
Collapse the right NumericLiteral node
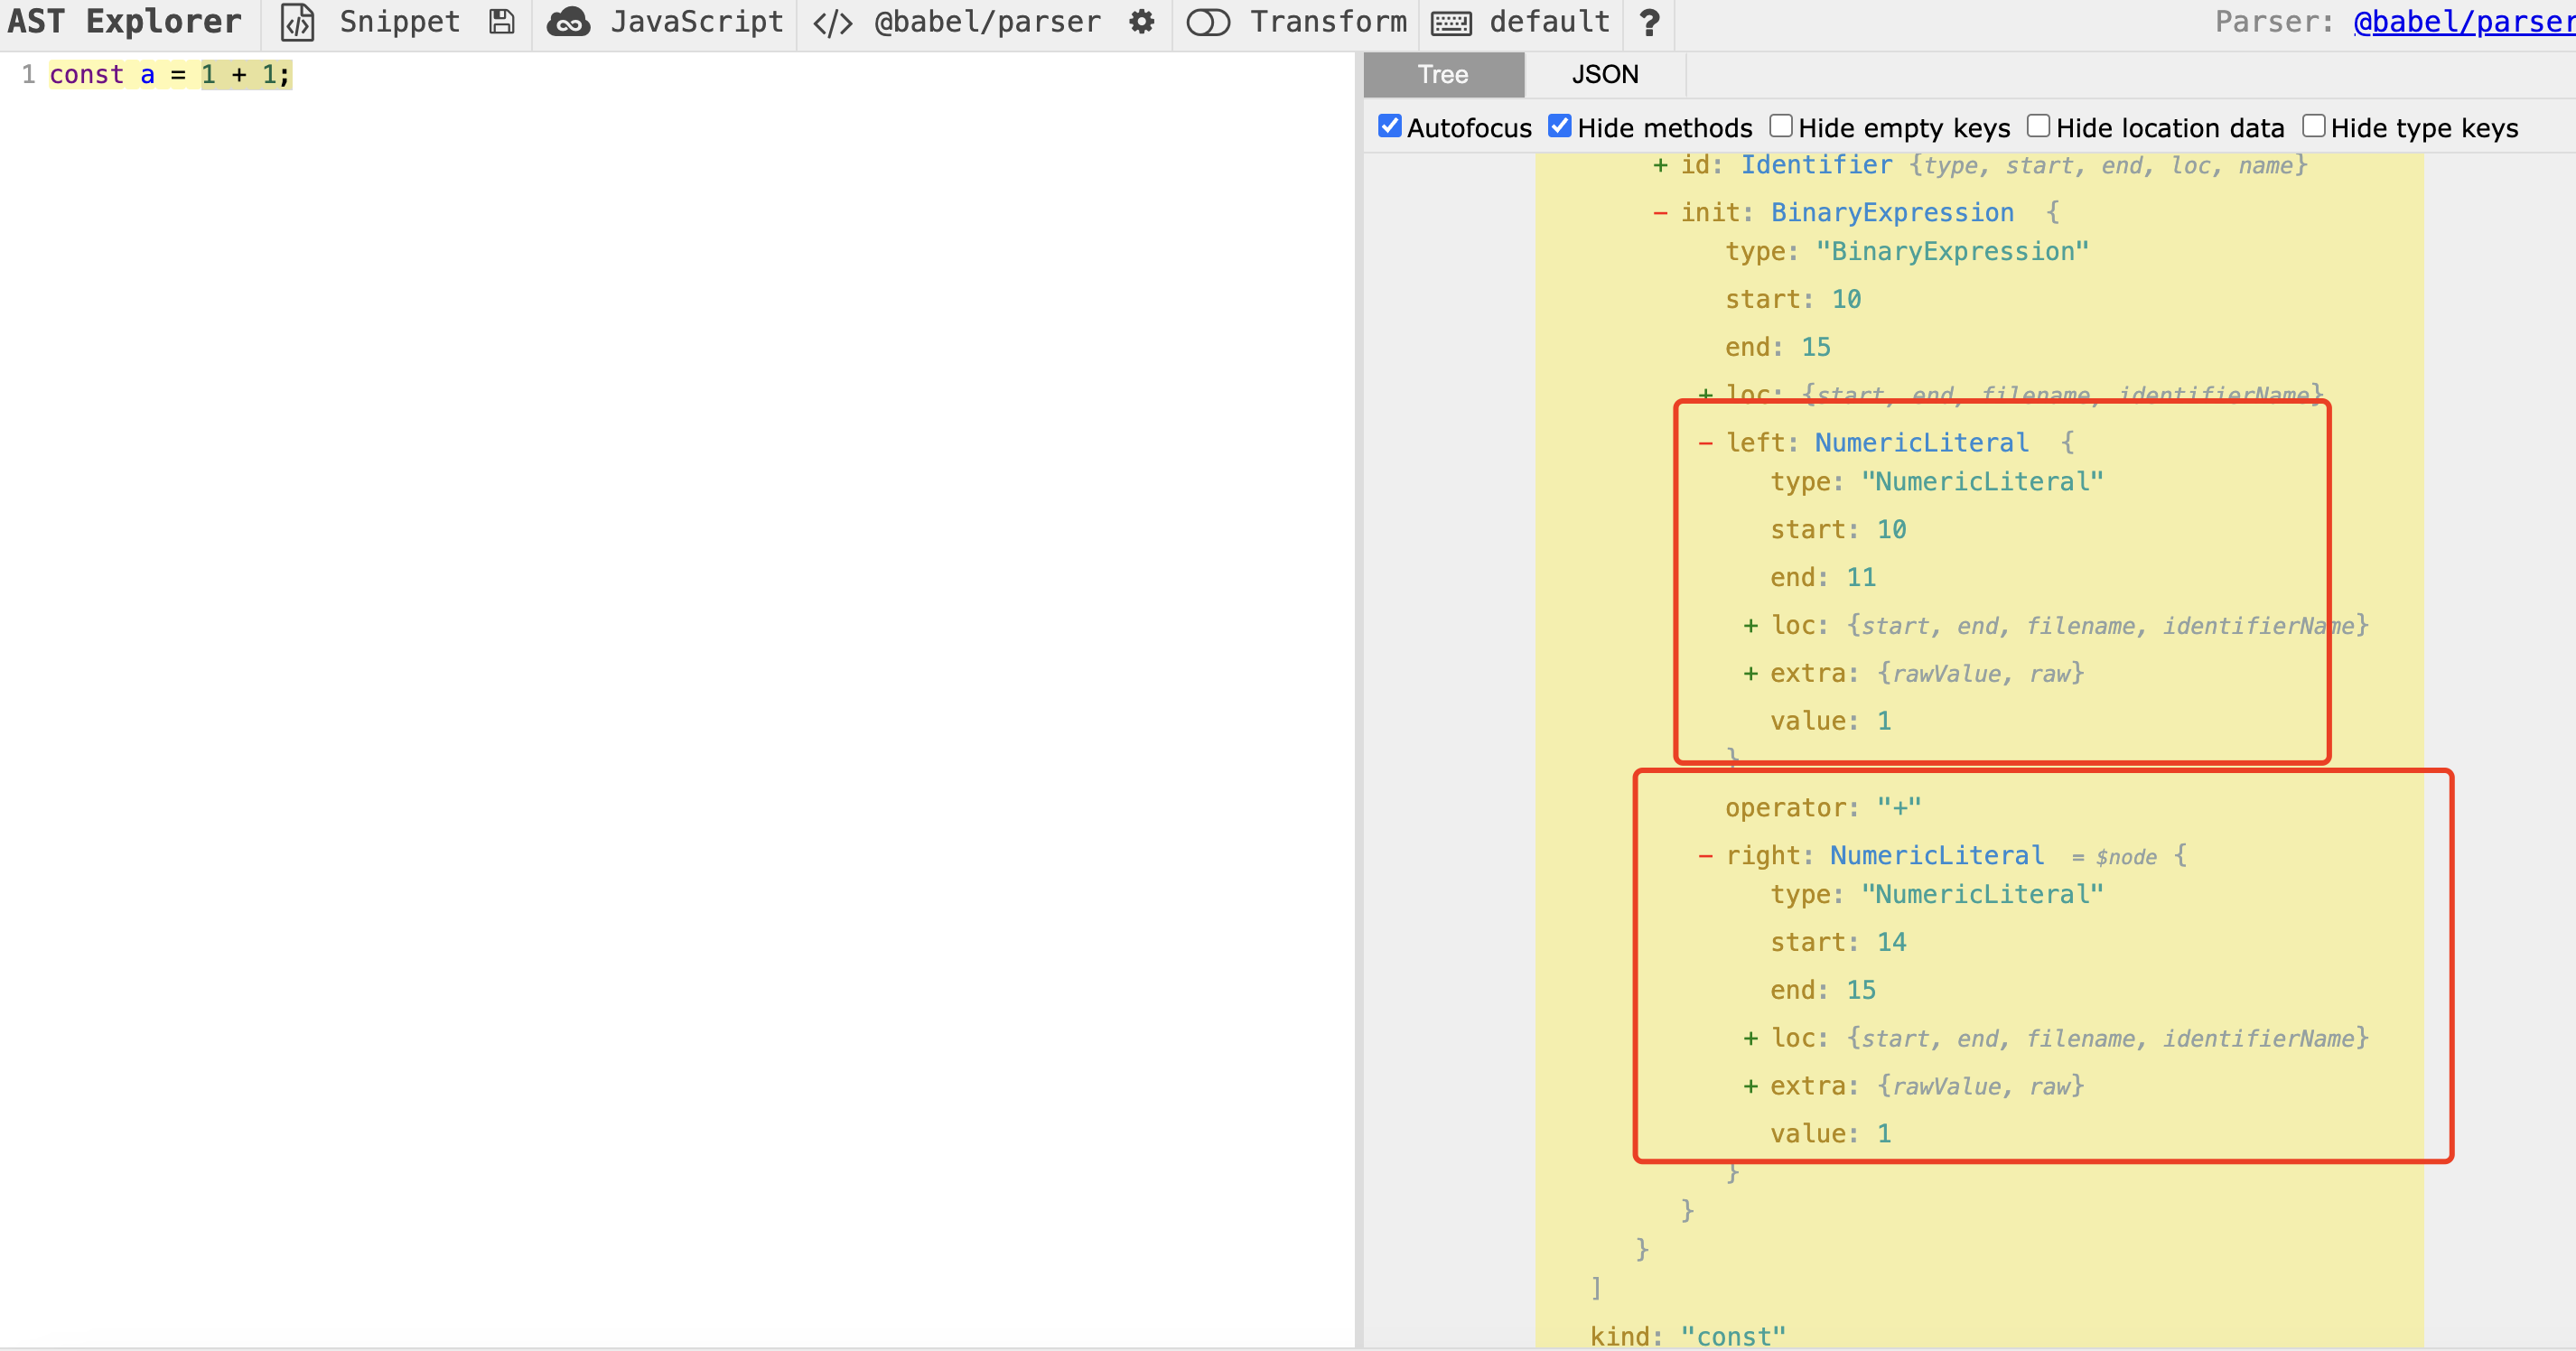pyautogui.click(x=1706, y=856)
